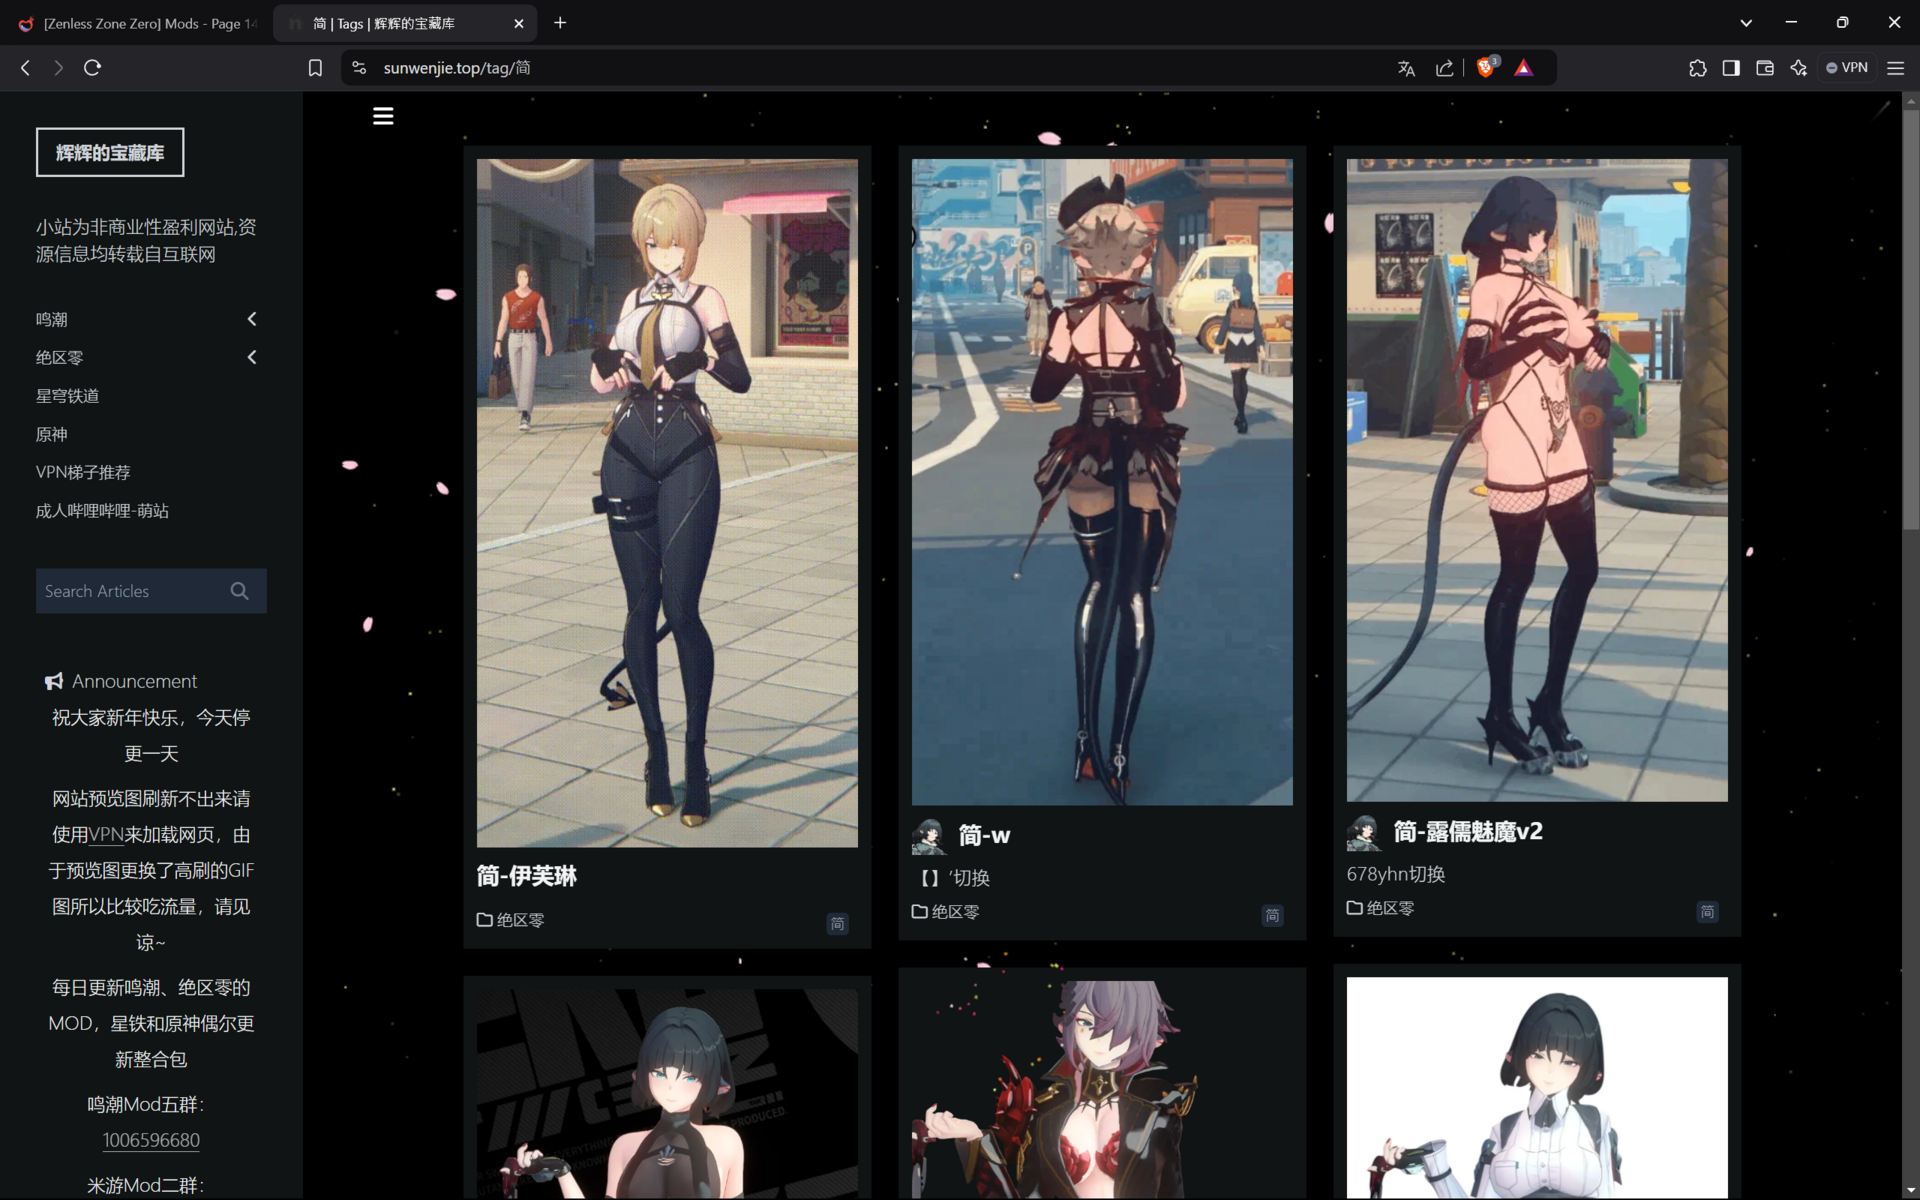Screen dimensions: 1920x1200
Task: Open the 简-露儒魅魔v2 post title
Action: [x=1468, y=831]
